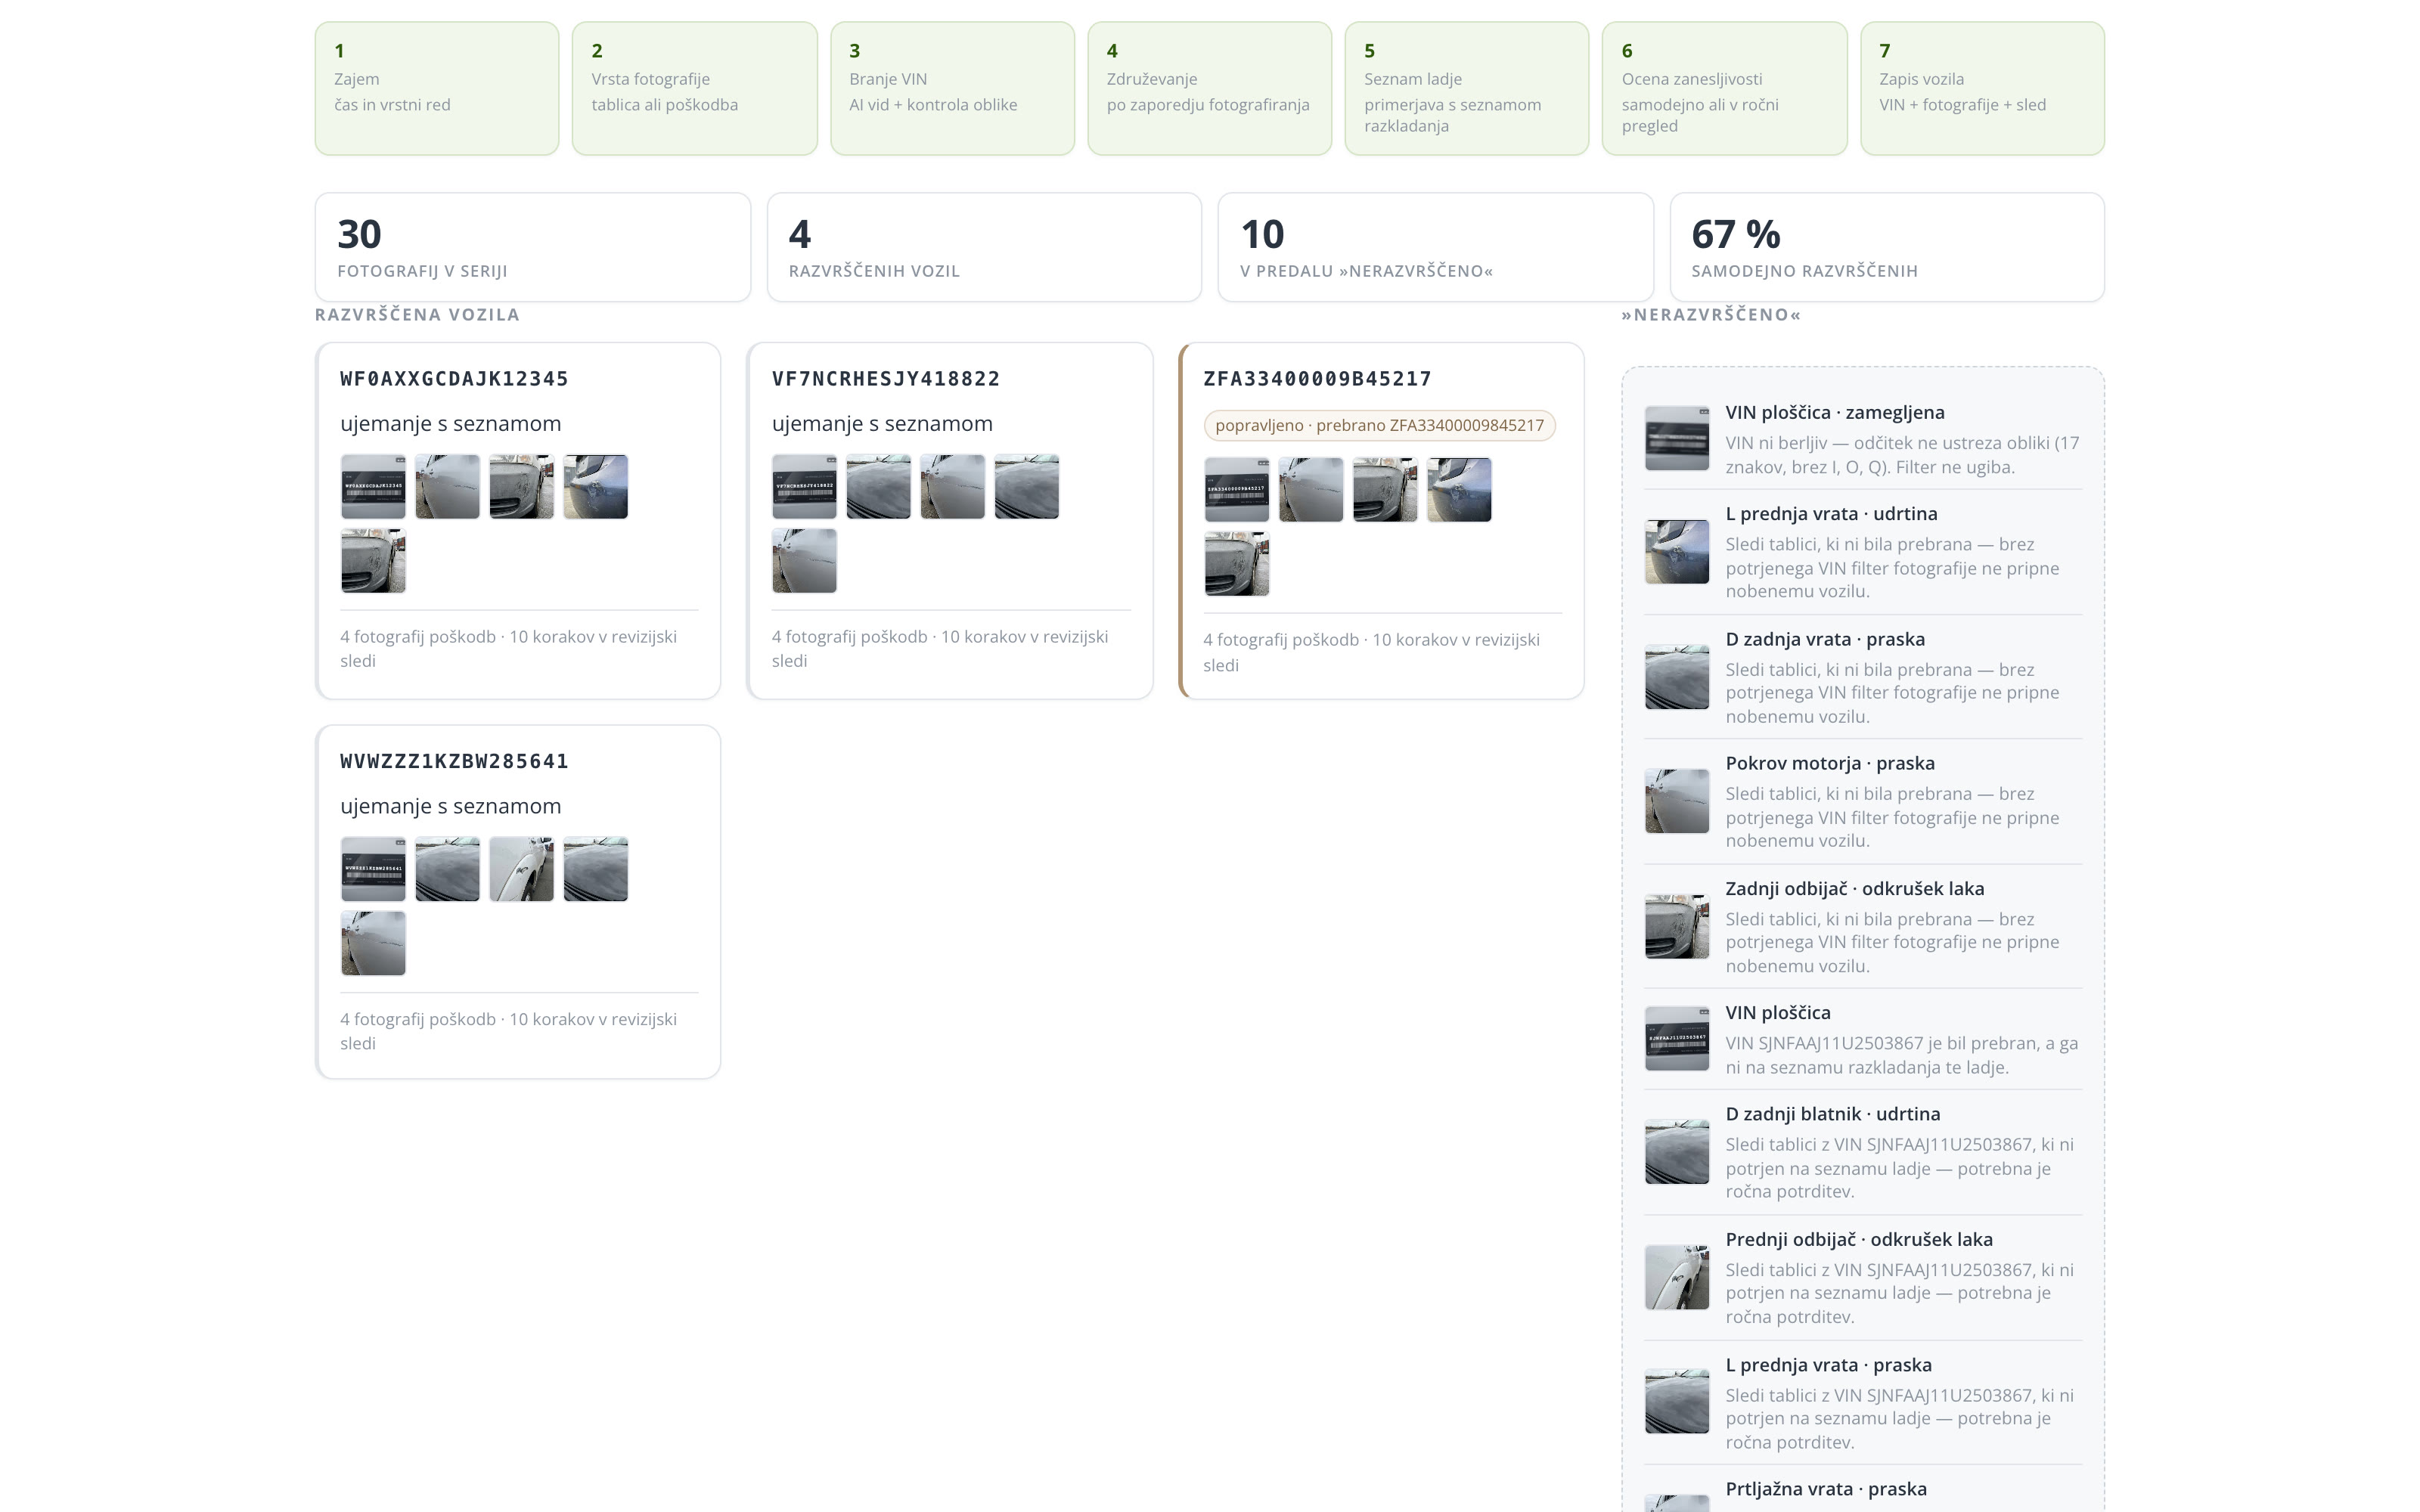
Task: Select VIN heading WVWZZZ1KZBW285641
Action: pos(454,761)
